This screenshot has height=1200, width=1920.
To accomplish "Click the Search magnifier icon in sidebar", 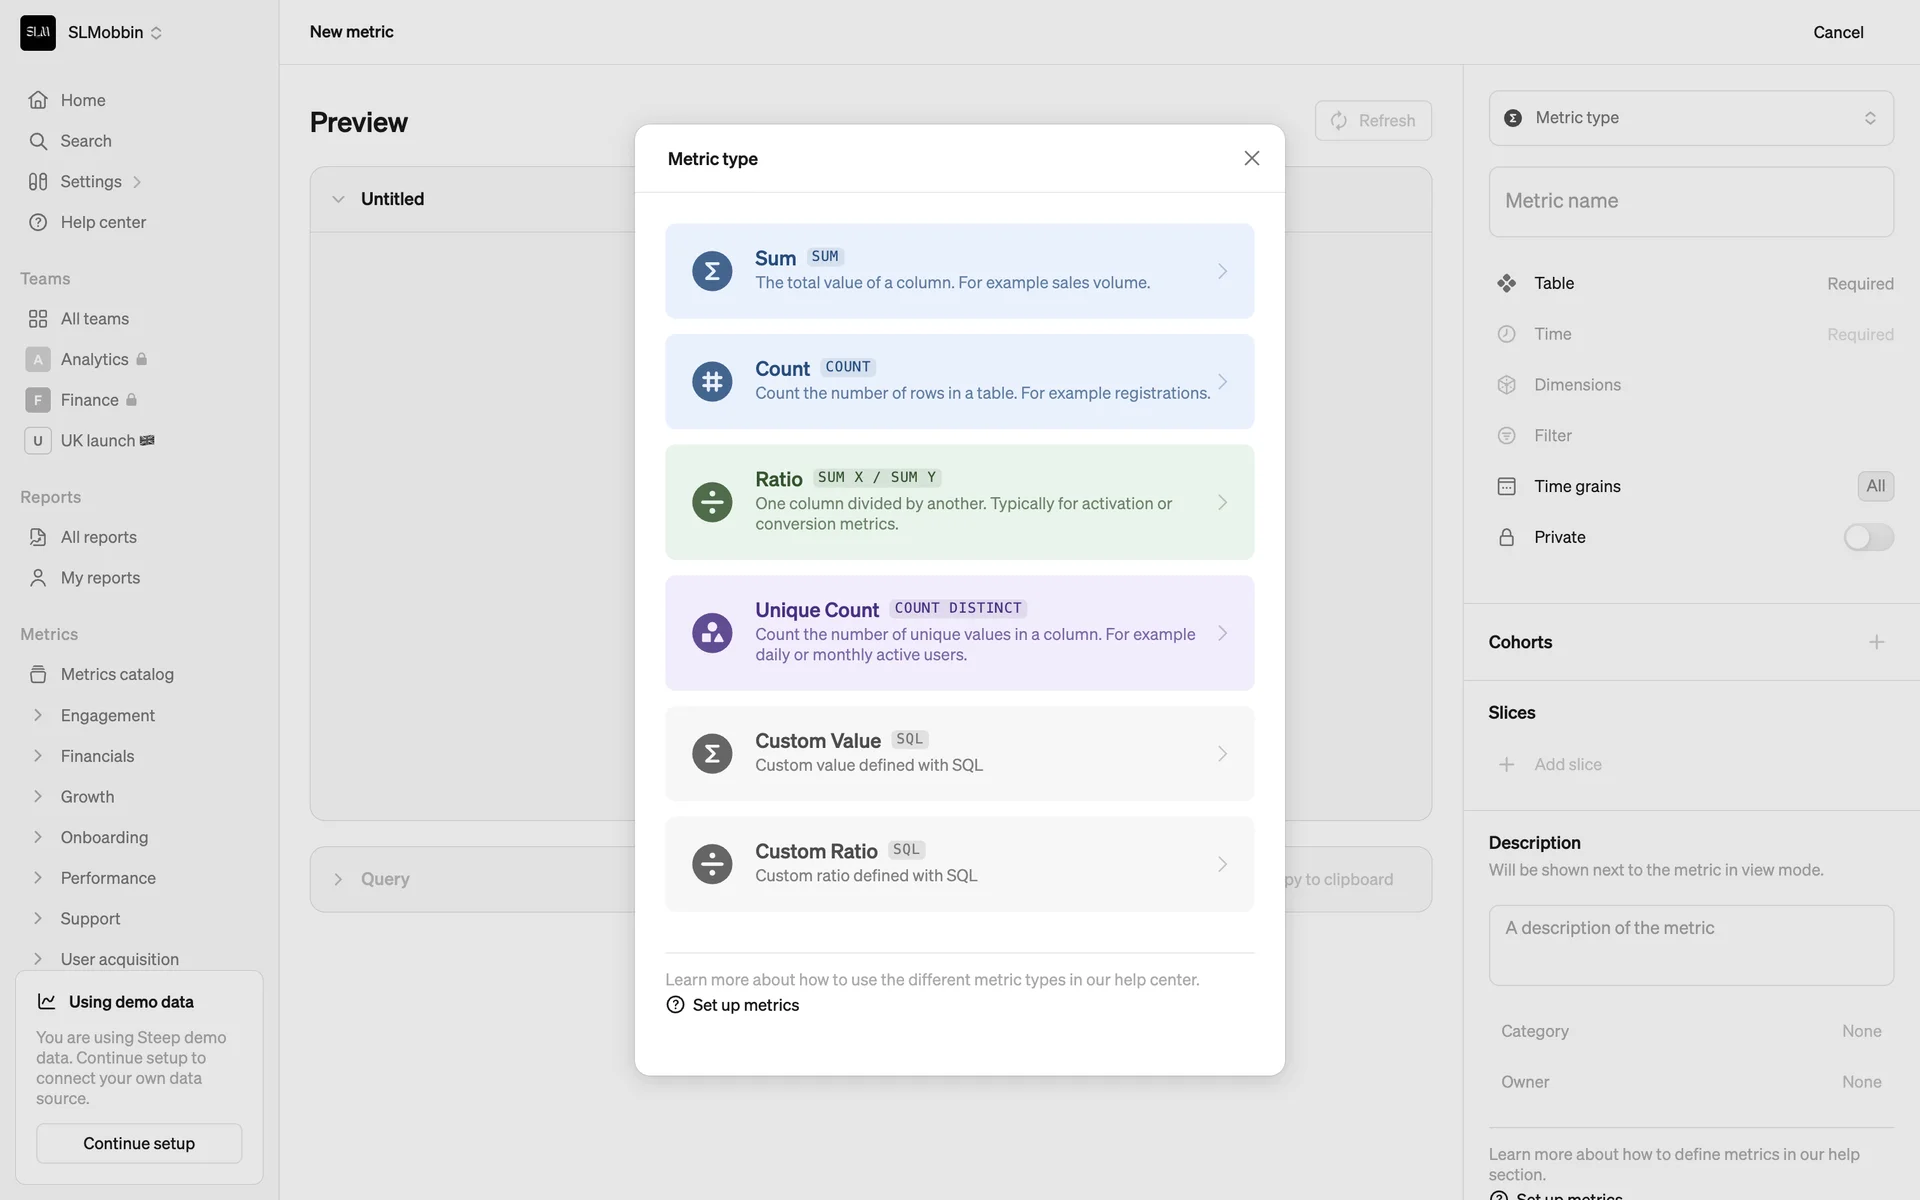I will point(38,141).
